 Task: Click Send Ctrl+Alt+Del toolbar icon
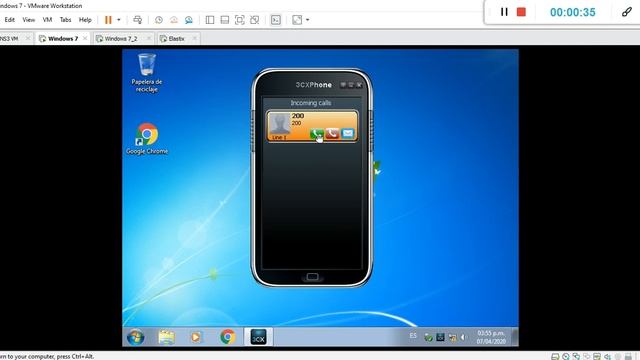(138, 20)
